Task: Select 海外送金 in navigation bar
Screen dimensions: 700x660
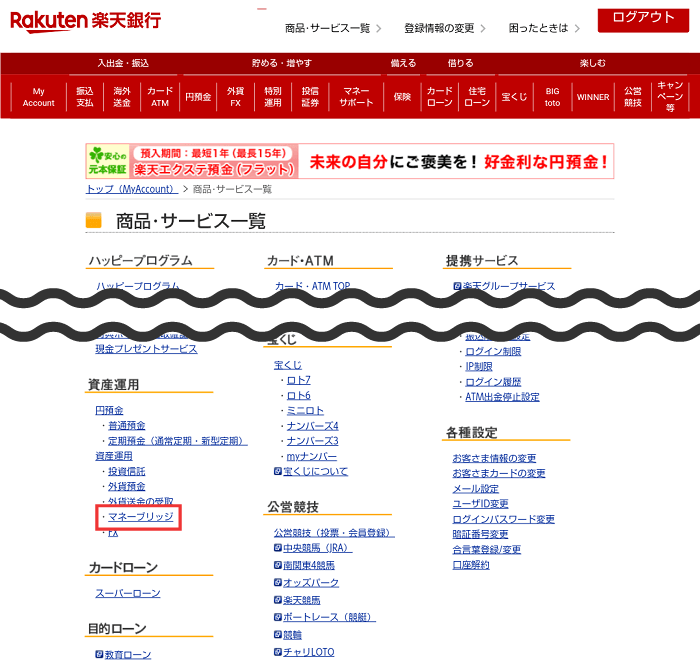Action: (x=122, y=97)
